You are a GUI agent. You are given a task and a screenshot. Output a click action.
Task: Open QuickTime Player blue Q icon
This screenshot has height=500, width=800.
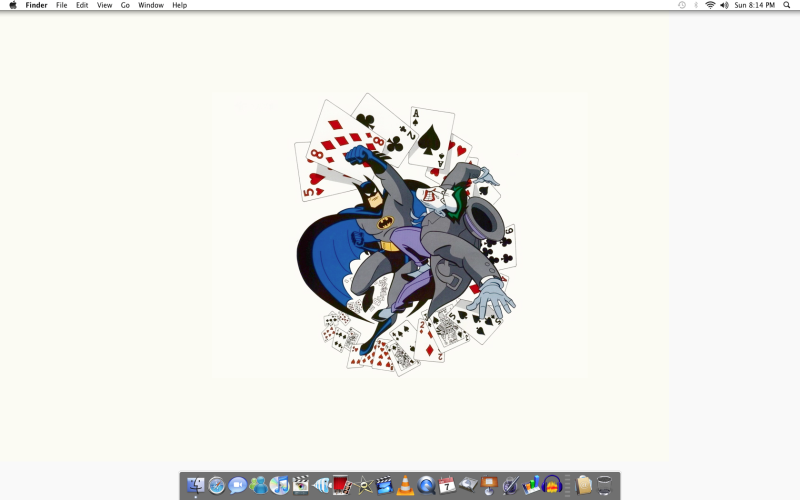[x=426, y=485]
